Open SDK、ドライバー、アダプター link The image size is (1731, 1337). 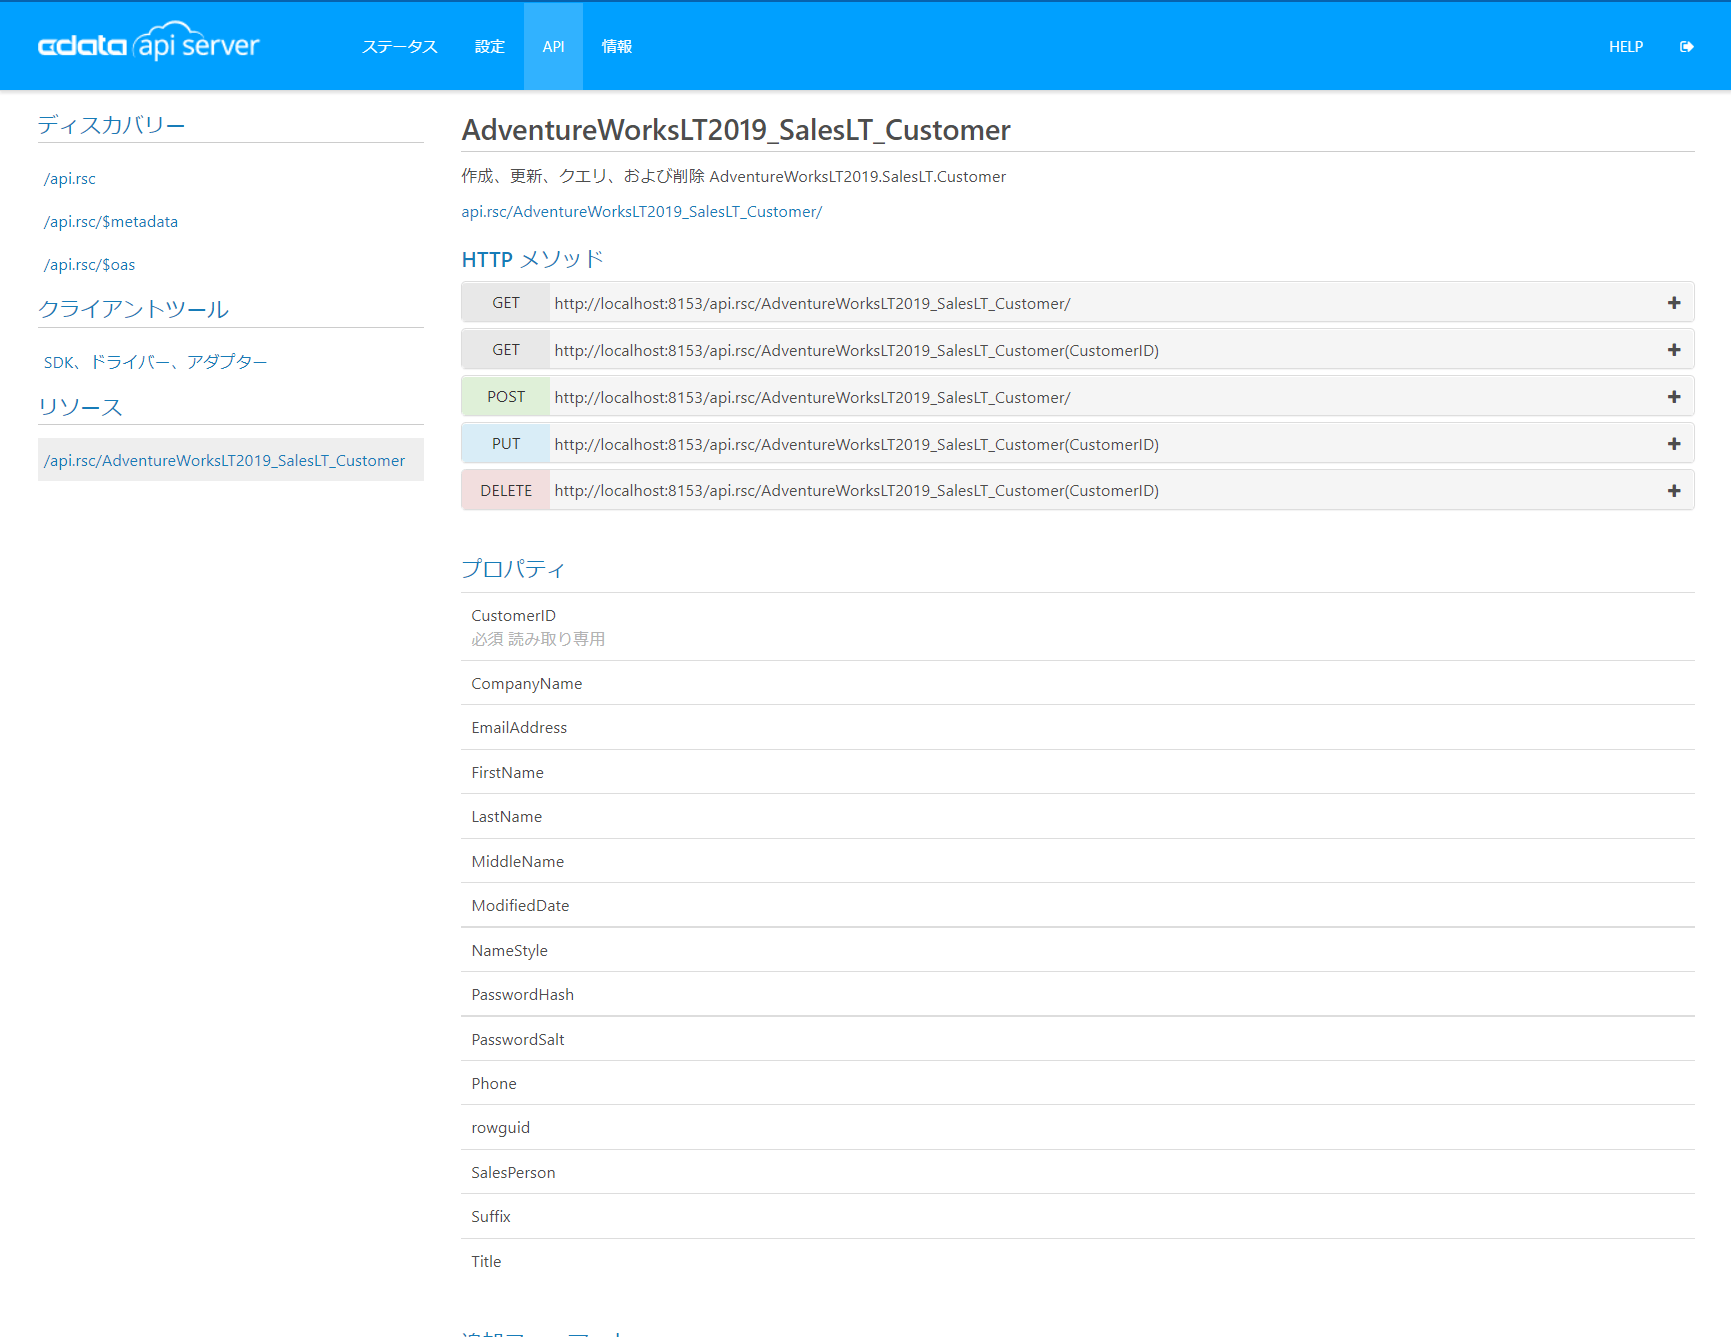point(155,362)
